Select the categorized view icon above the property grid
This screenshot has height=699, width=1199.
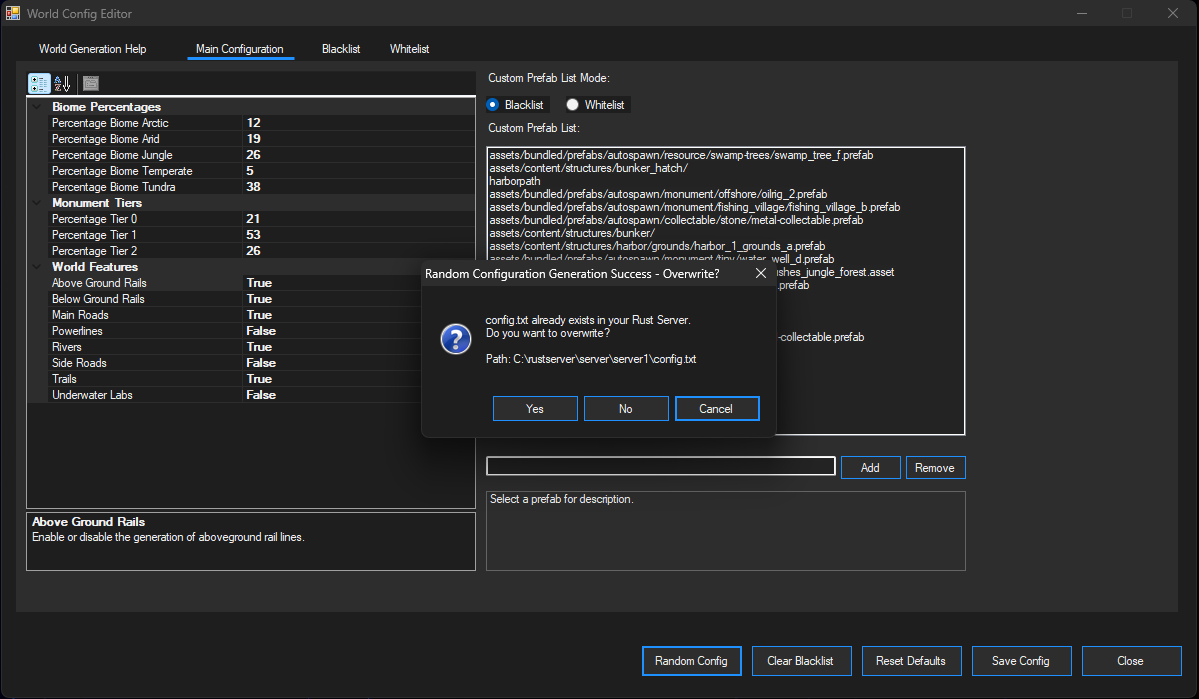point(38,83)
